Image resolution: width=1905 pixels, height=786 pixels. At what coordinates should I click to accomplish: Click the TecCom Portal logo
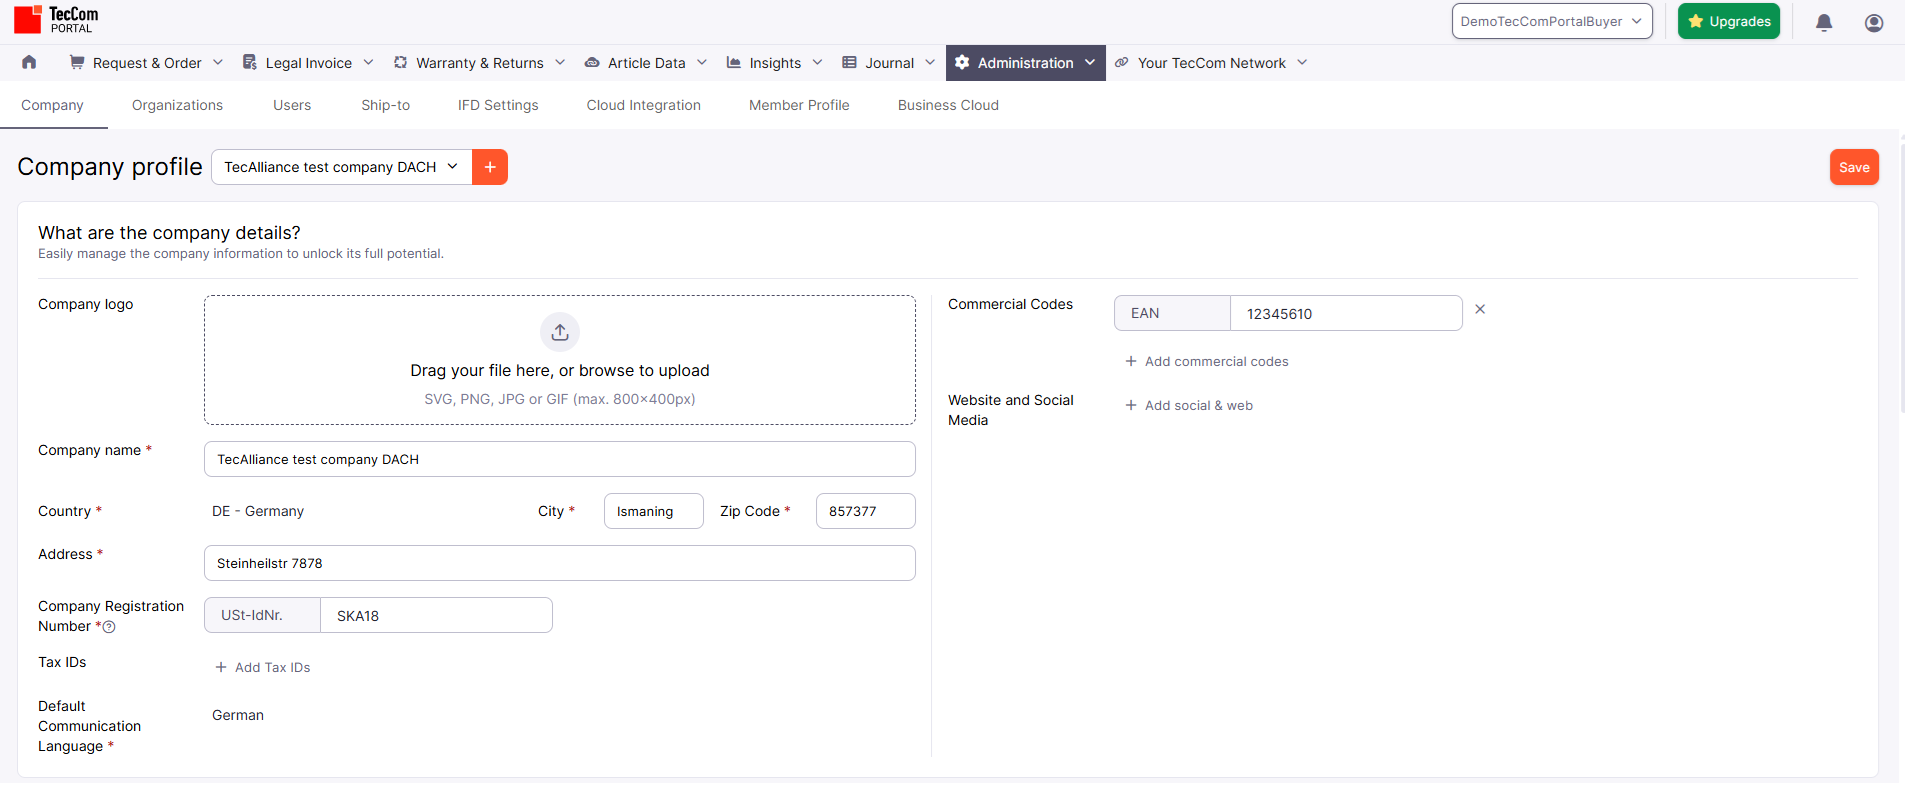click(x=57, y=19)
